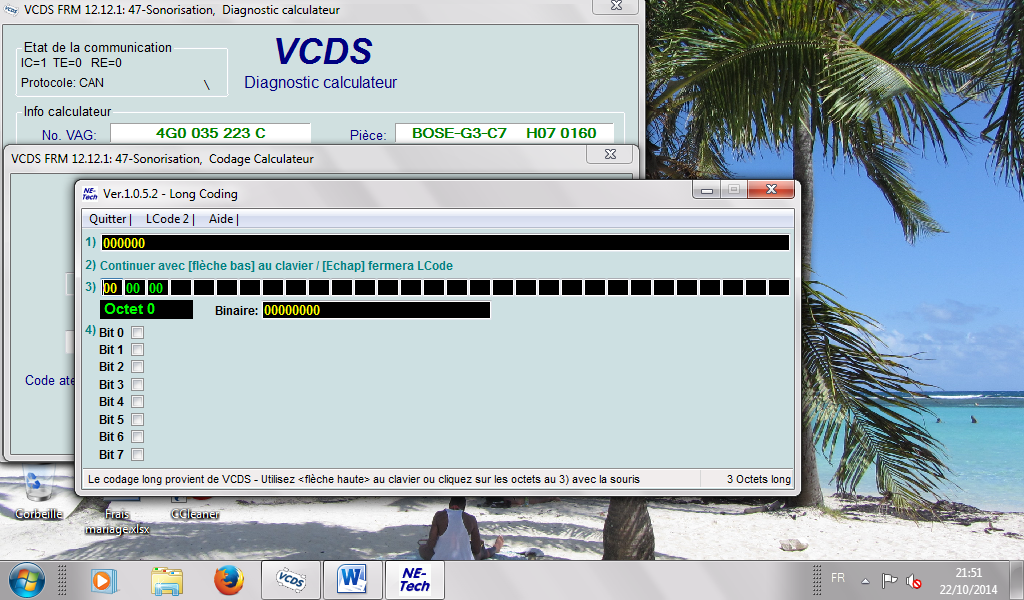Image resolution: width=1024 pixels, height=600 pixels.
Task: Open the Corbeille desktop icon
Action: click(x=39, y=490)
